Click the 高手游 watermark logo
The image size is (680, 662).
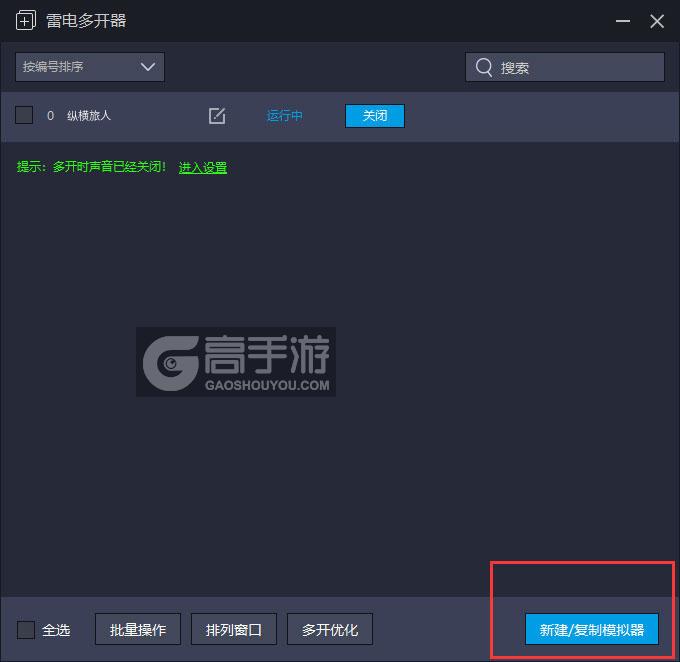click(236, 362)
